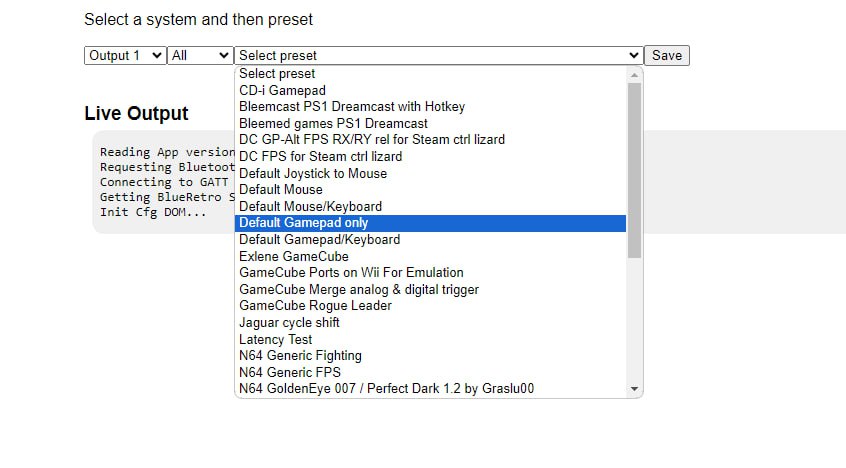Pick Bleemed games PS1 Dreamcast preset

(x=431, y=124)
